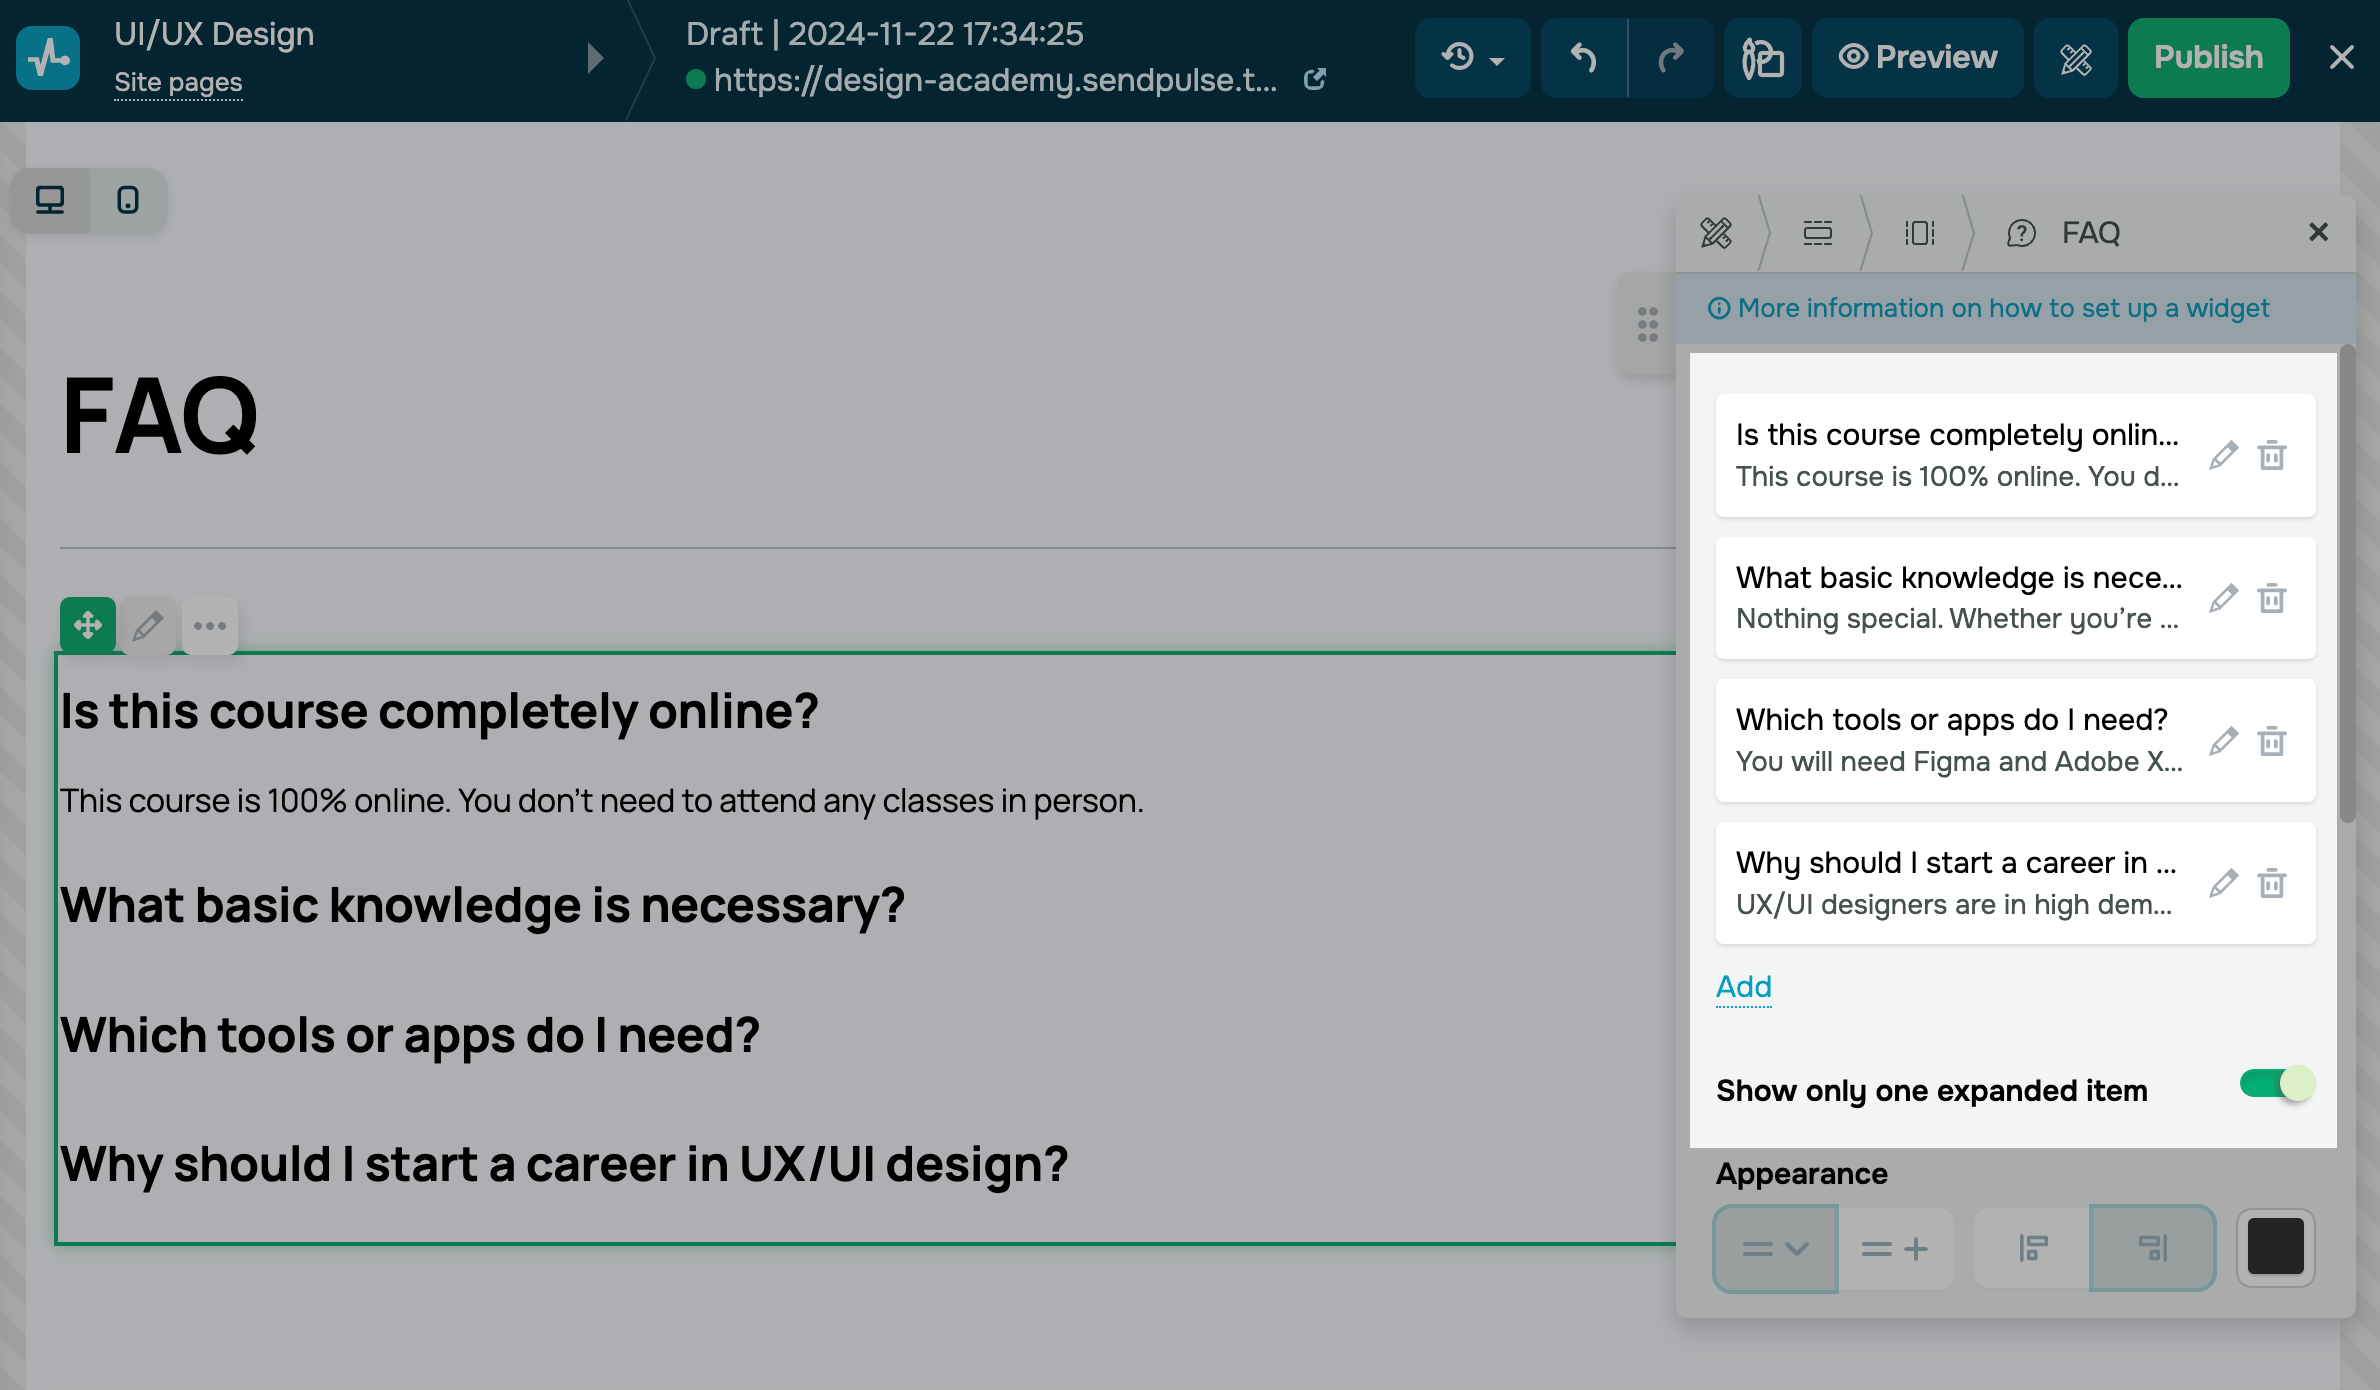Go to the column breadcrumb in the panel
The width and height of the screenshot is (2380, 1390).
1919,233
